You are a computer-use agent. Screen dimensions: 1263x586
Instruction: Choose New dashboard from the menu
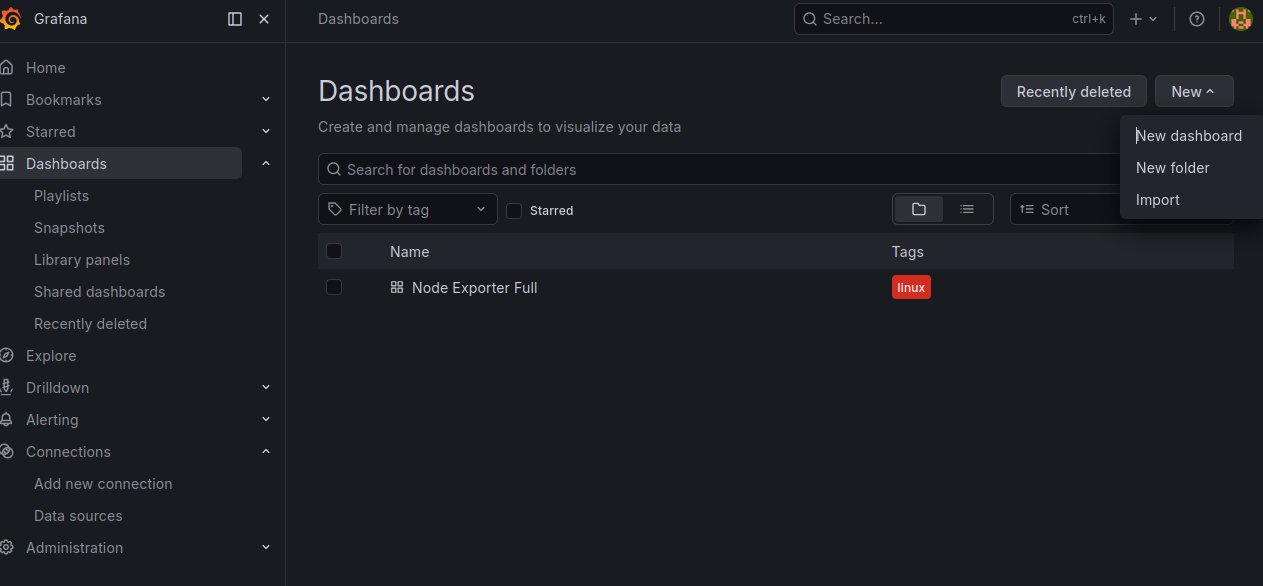[1189, 136]
